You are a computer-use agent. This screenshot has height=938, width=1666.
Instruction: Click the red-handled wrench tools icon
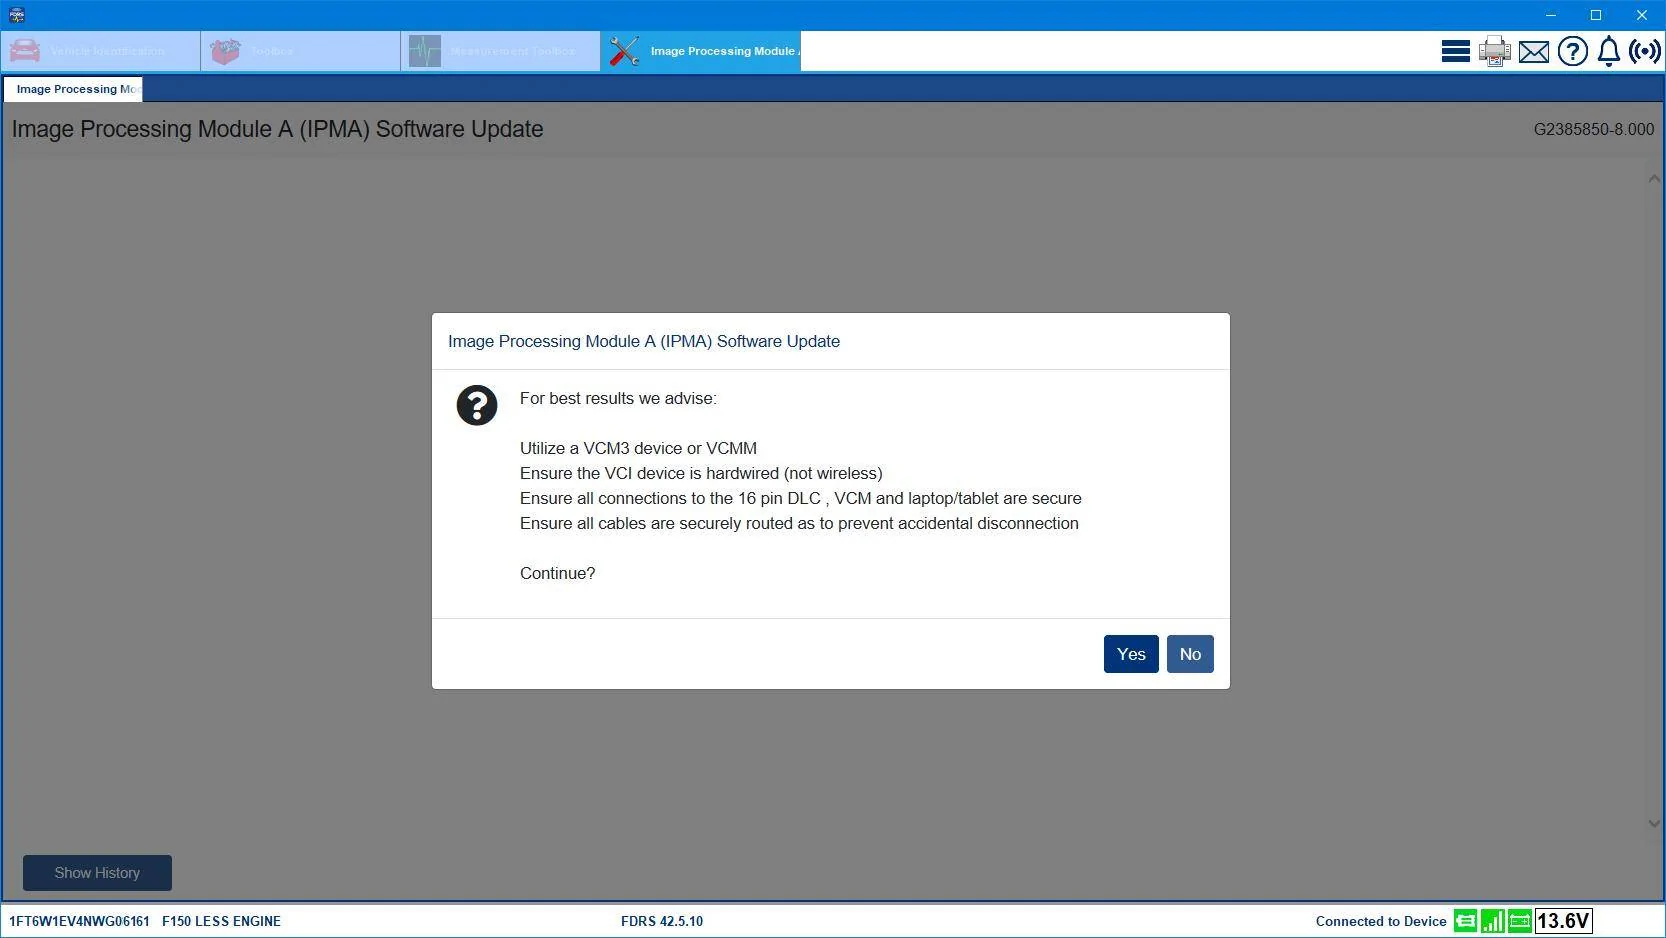pos(624,51)
